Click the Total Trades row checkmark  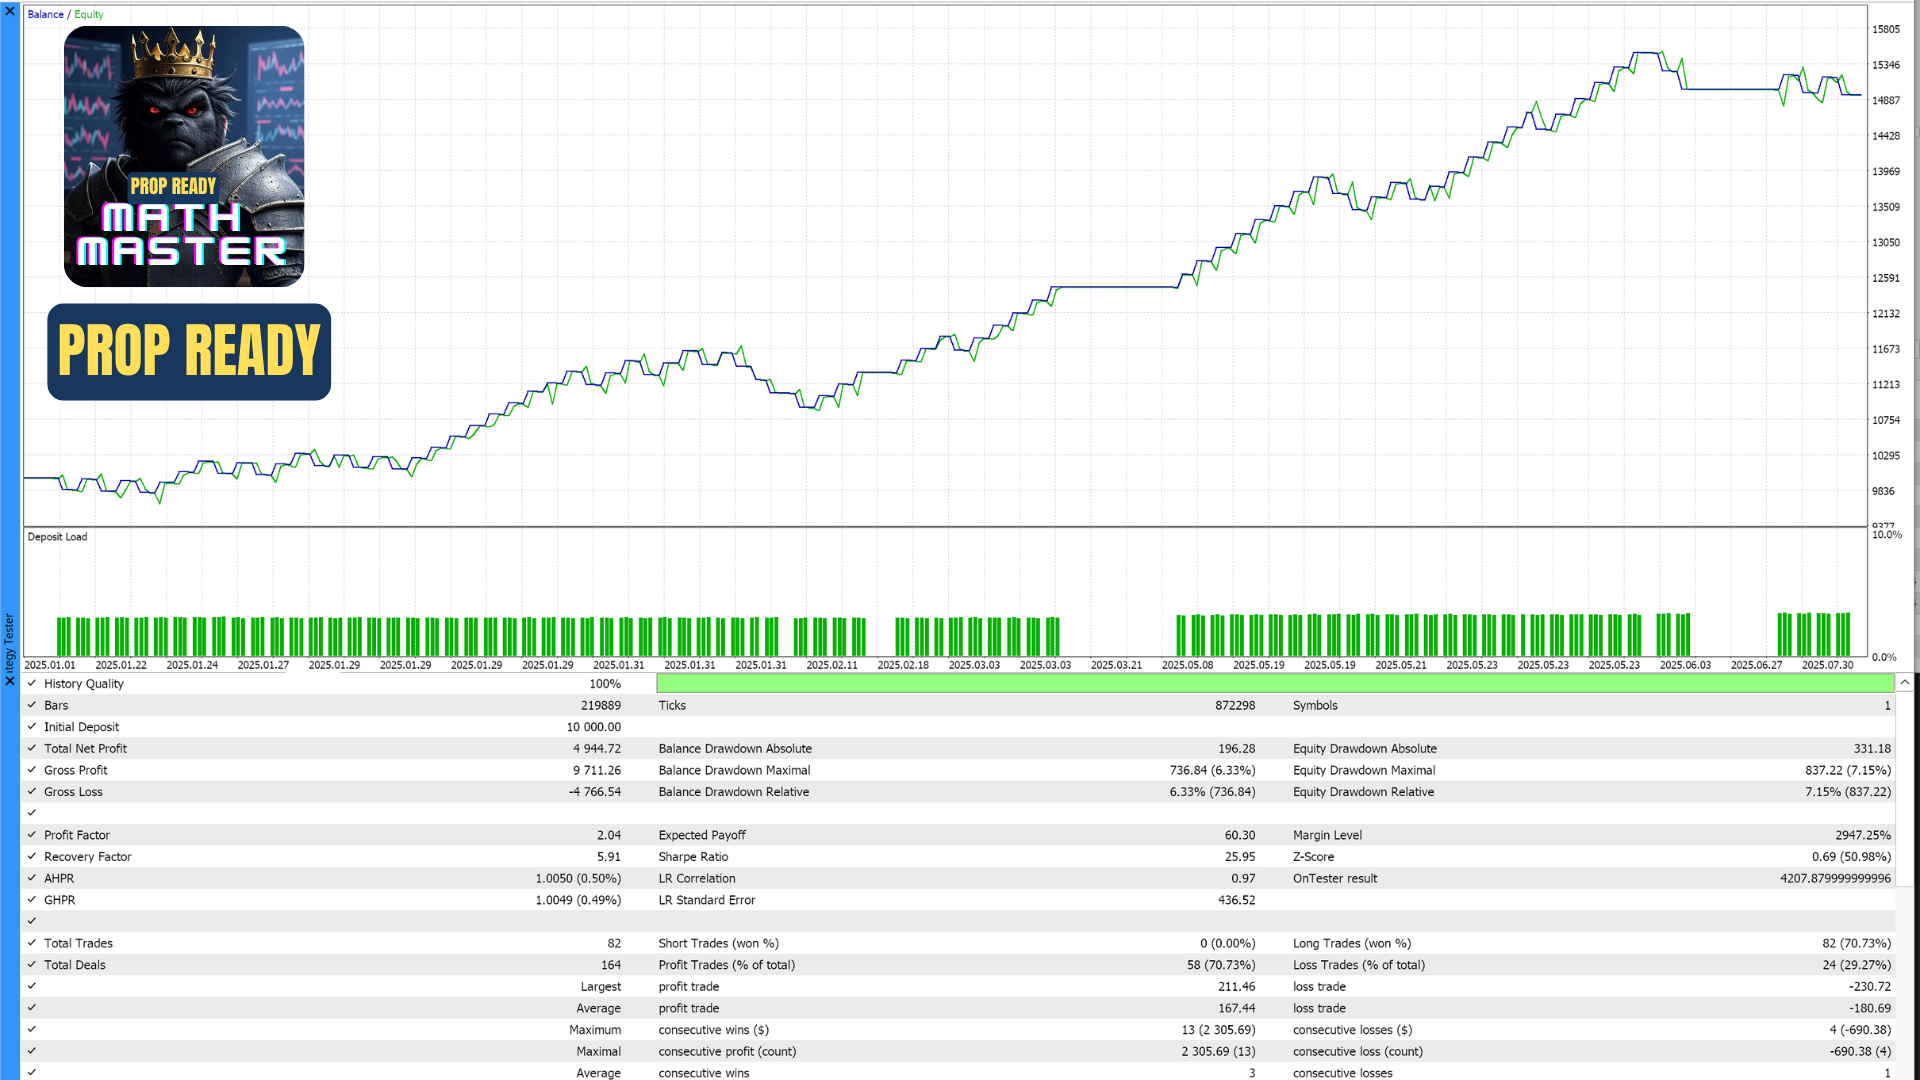click(32, 943)
